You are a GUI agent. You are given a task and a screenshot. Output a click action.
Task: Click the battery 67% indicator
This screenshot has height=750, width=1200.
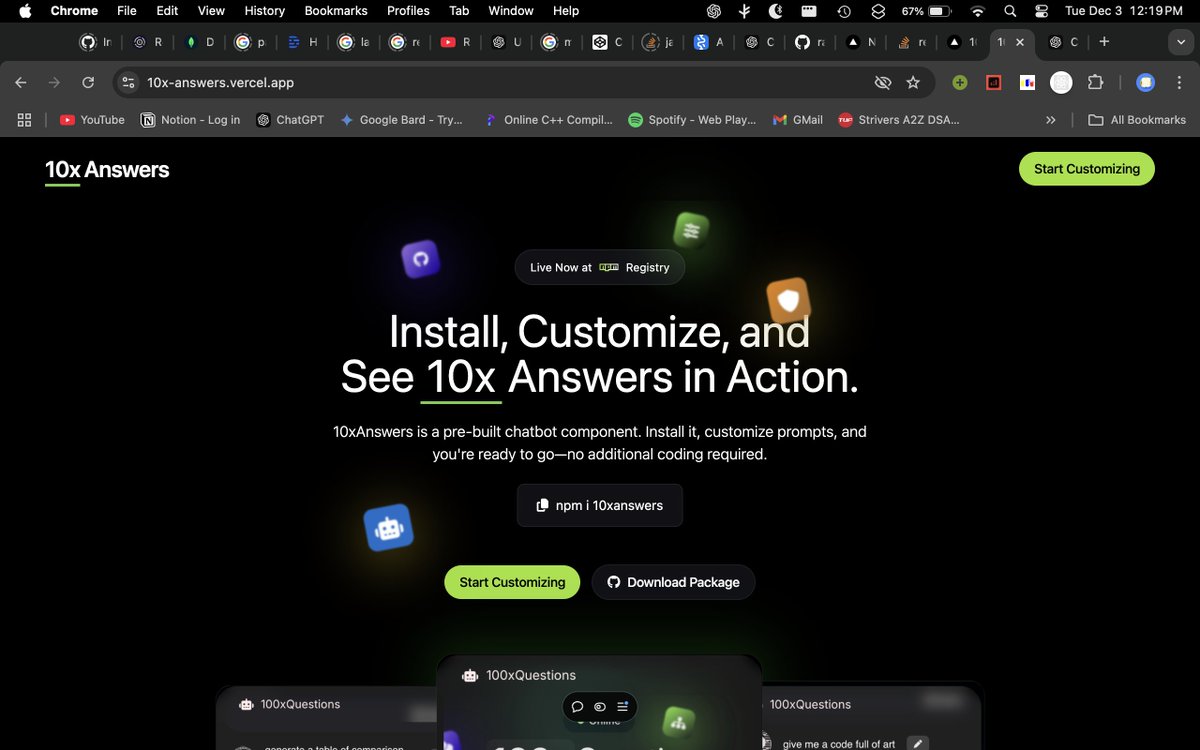tap(926, 11)
